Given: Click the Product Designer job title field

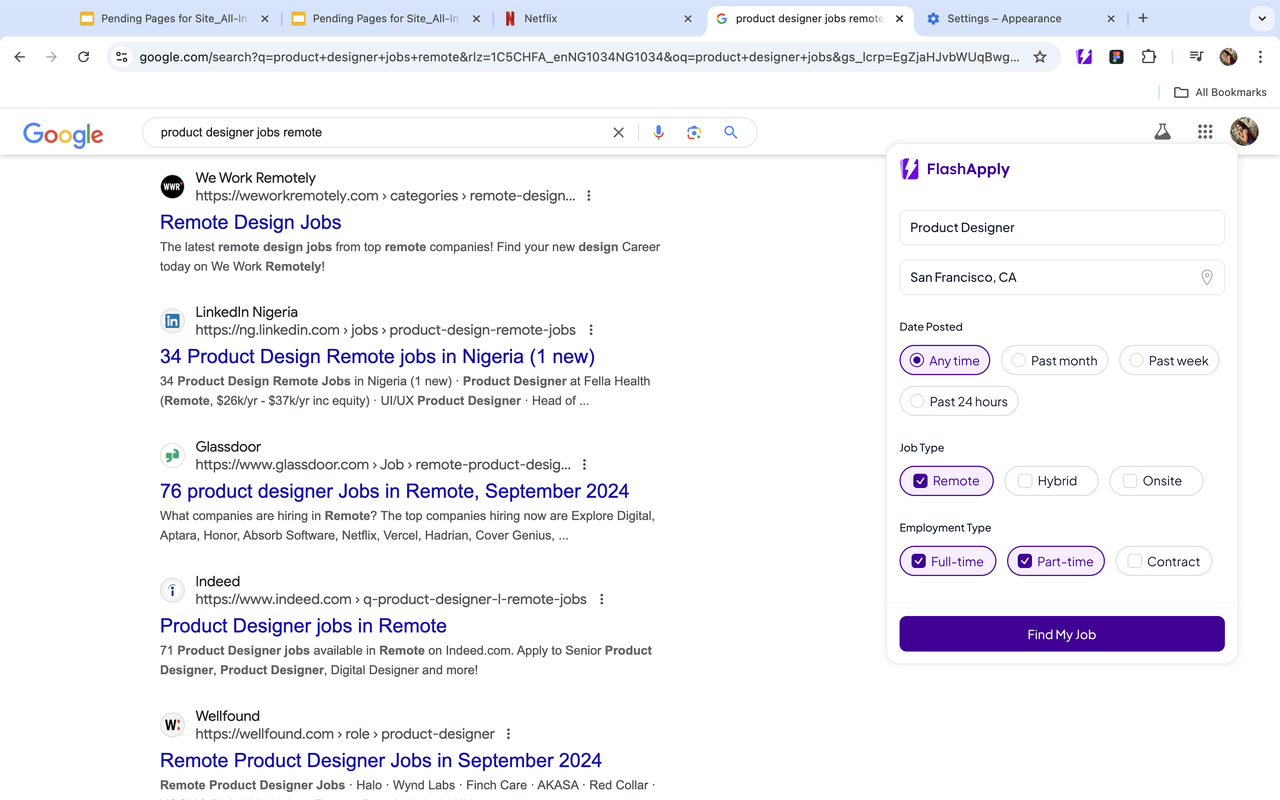Looking at the screenshot, I should [1062, 227].
